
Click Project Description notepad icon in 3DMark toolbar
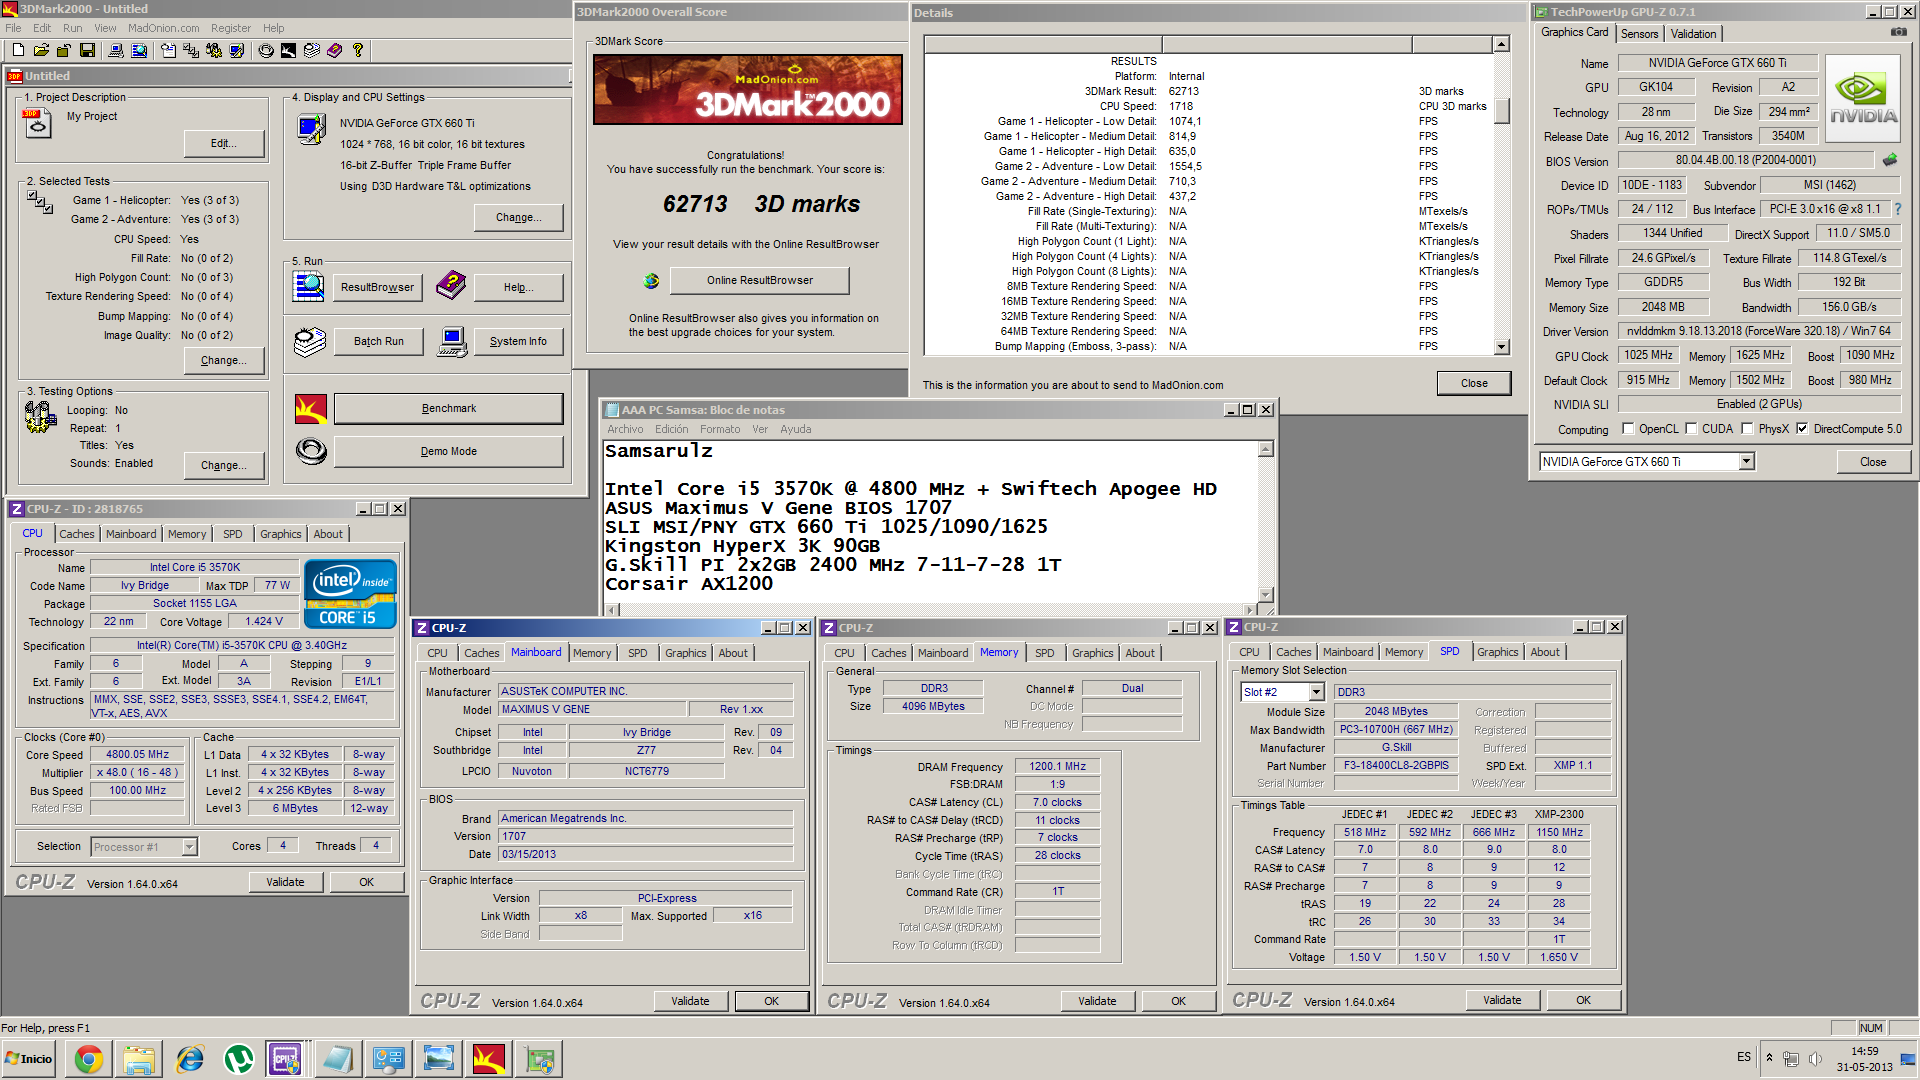click(x=168, y=50)
